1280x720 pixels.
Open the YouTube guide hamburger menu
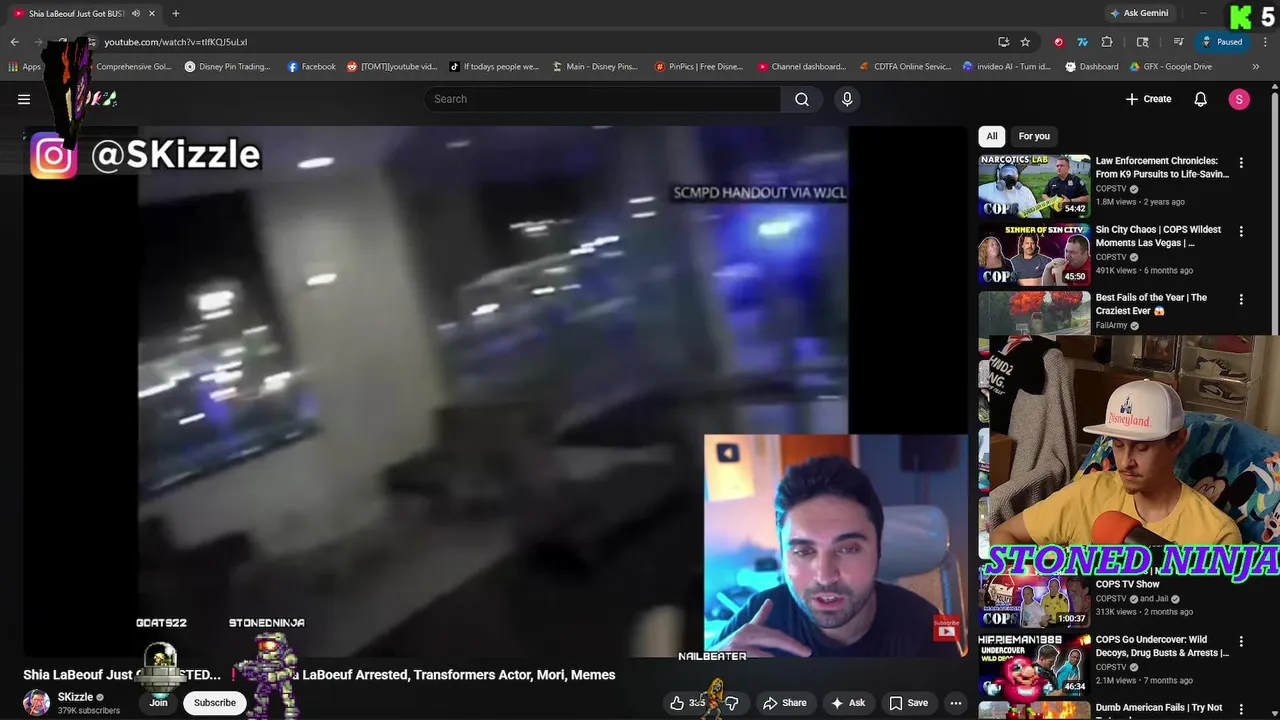click(24, 99)
